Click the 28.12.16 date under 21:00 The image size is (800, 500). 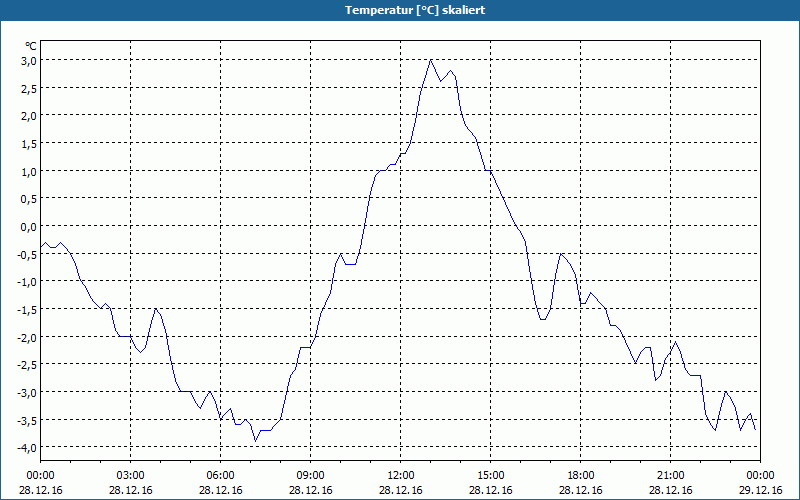[x=670, y=490]
